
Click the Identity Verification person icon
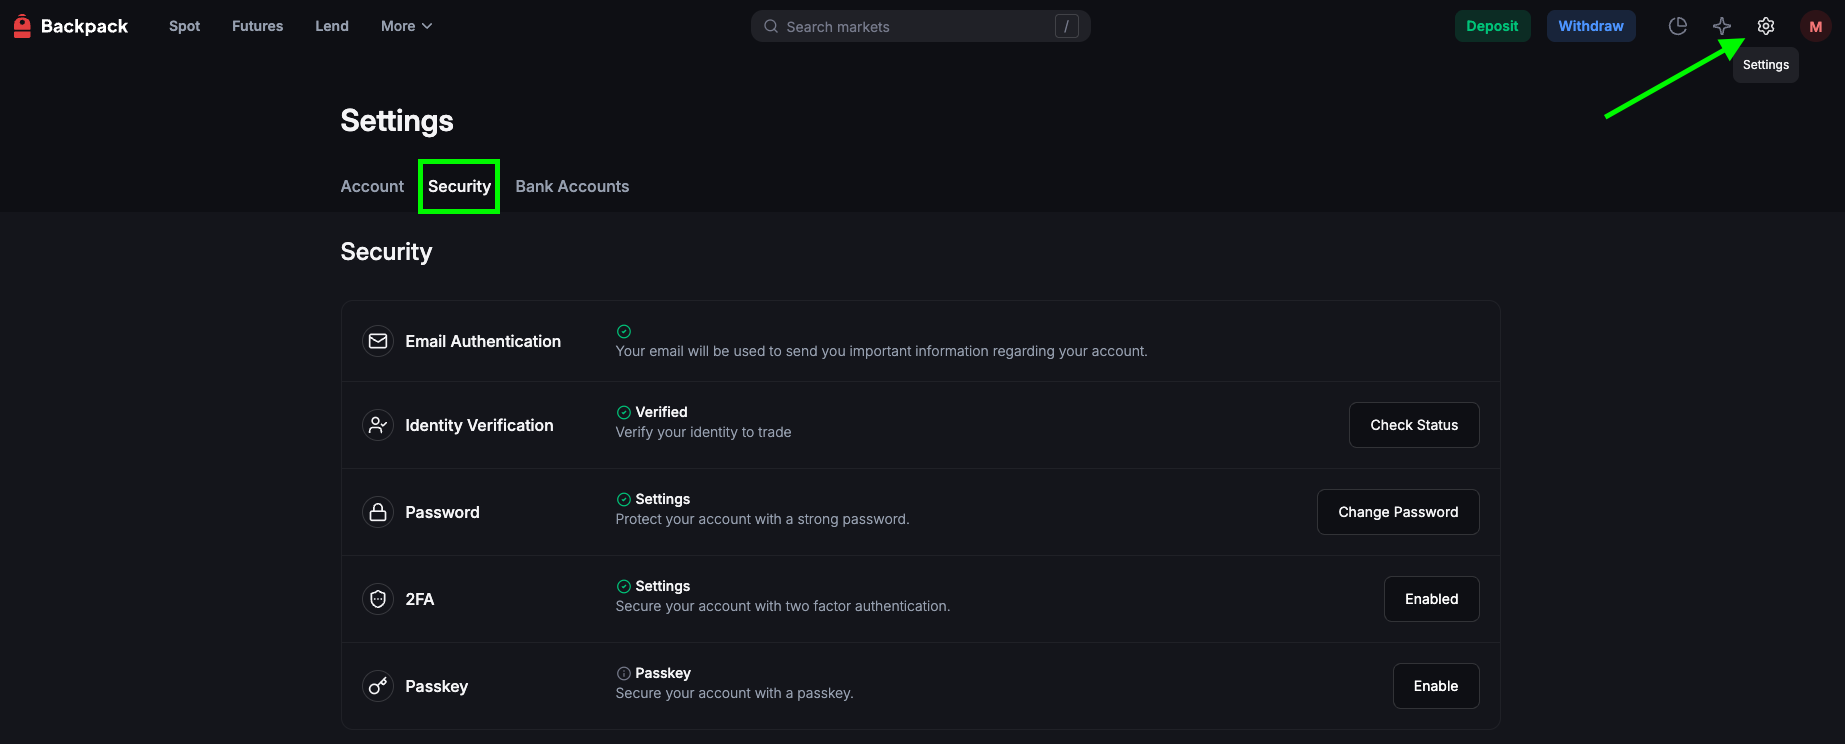click(378, 425)
